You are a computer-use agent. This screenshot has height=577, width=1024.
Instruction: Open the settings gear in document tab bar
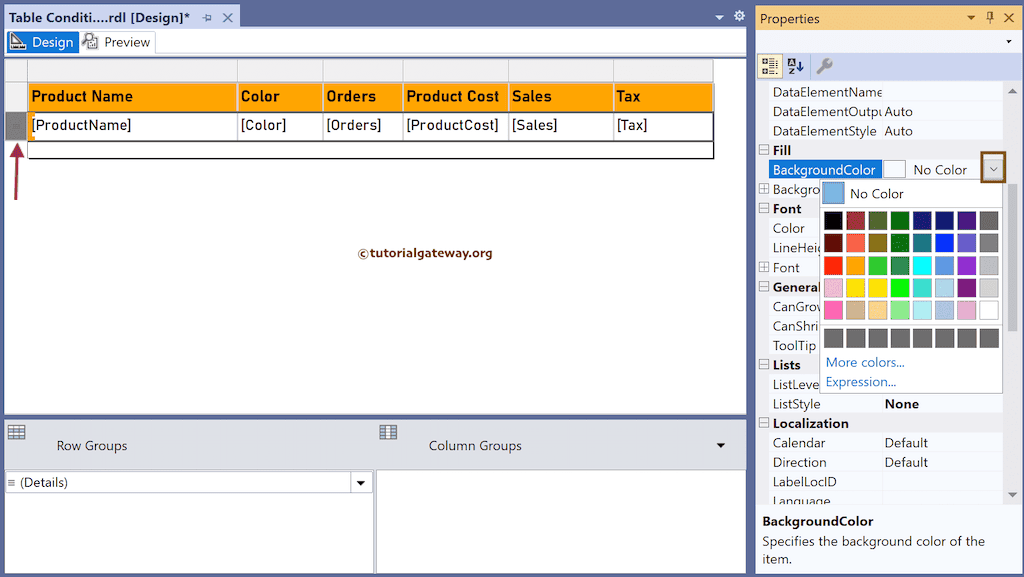pyautogui.click(x=739, y=16)
